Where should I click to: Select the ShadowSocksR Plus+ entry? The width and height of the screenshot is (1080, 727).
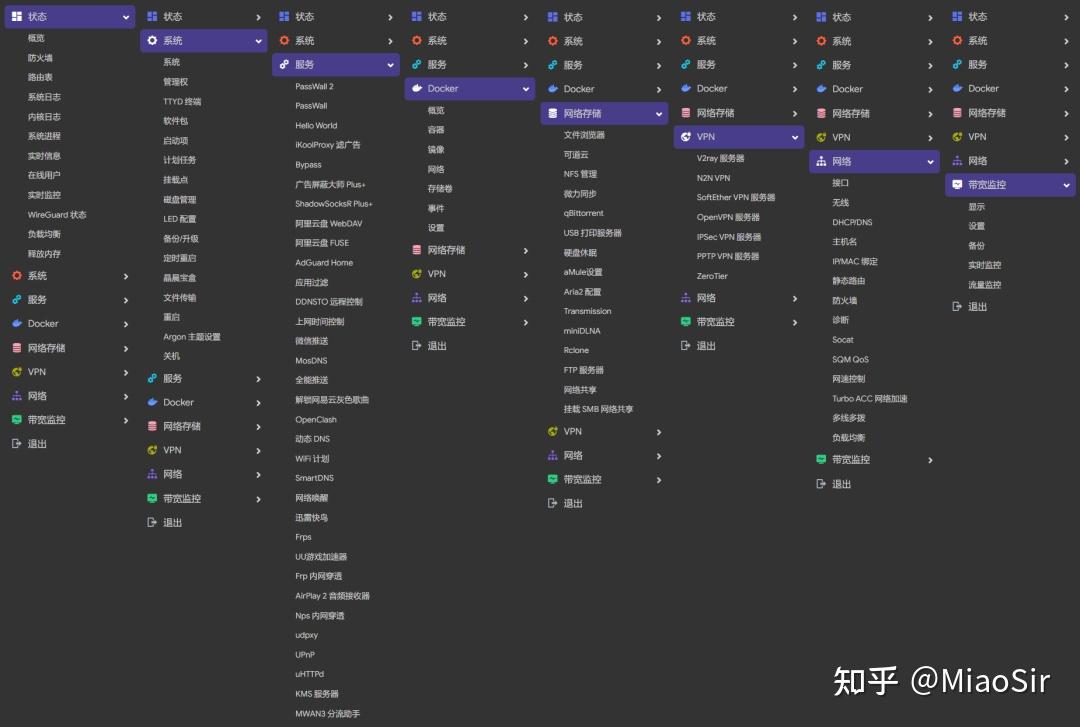(333, 203)
